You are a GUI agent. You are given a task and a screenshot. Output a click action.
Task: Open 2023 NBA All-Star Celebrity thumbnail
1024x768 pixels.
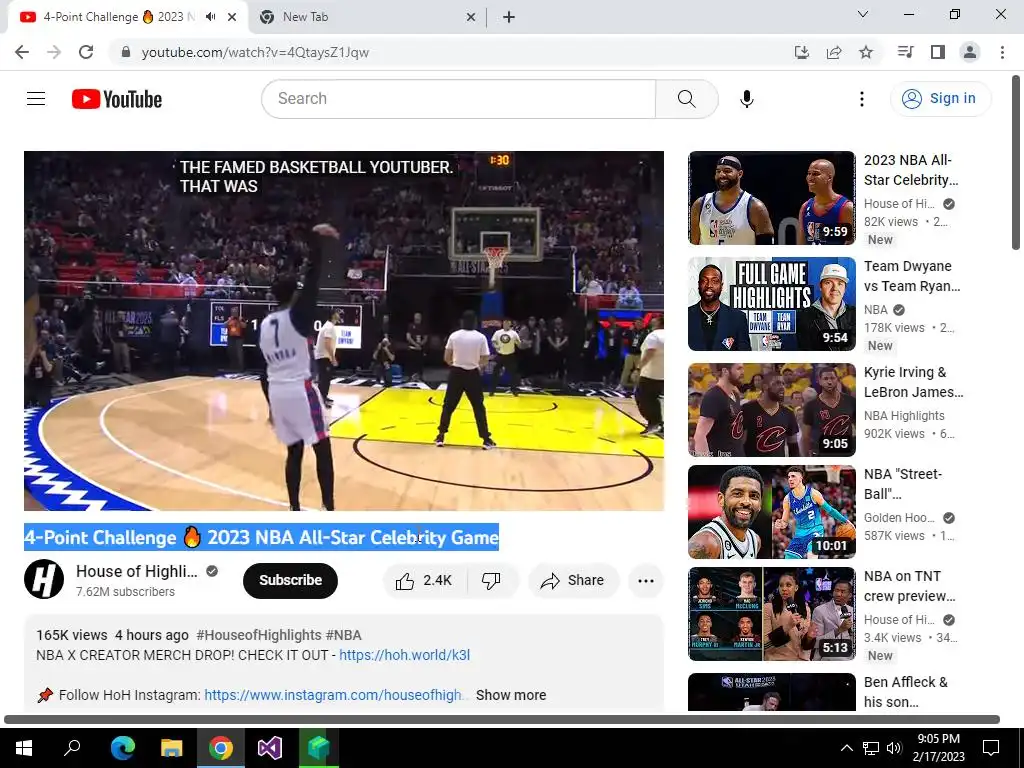(x=771, y=198)
